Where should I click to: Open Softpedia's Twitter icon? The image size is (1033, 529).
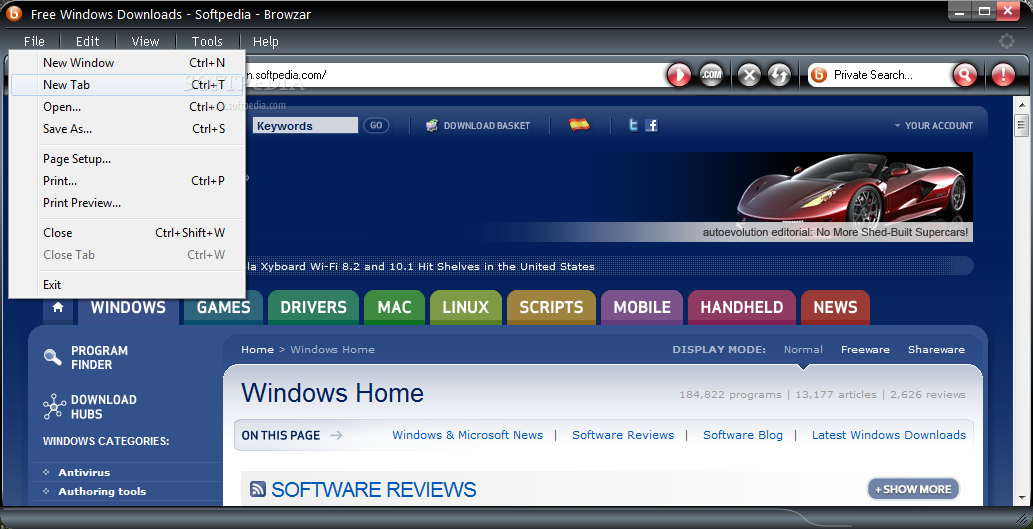633,125
